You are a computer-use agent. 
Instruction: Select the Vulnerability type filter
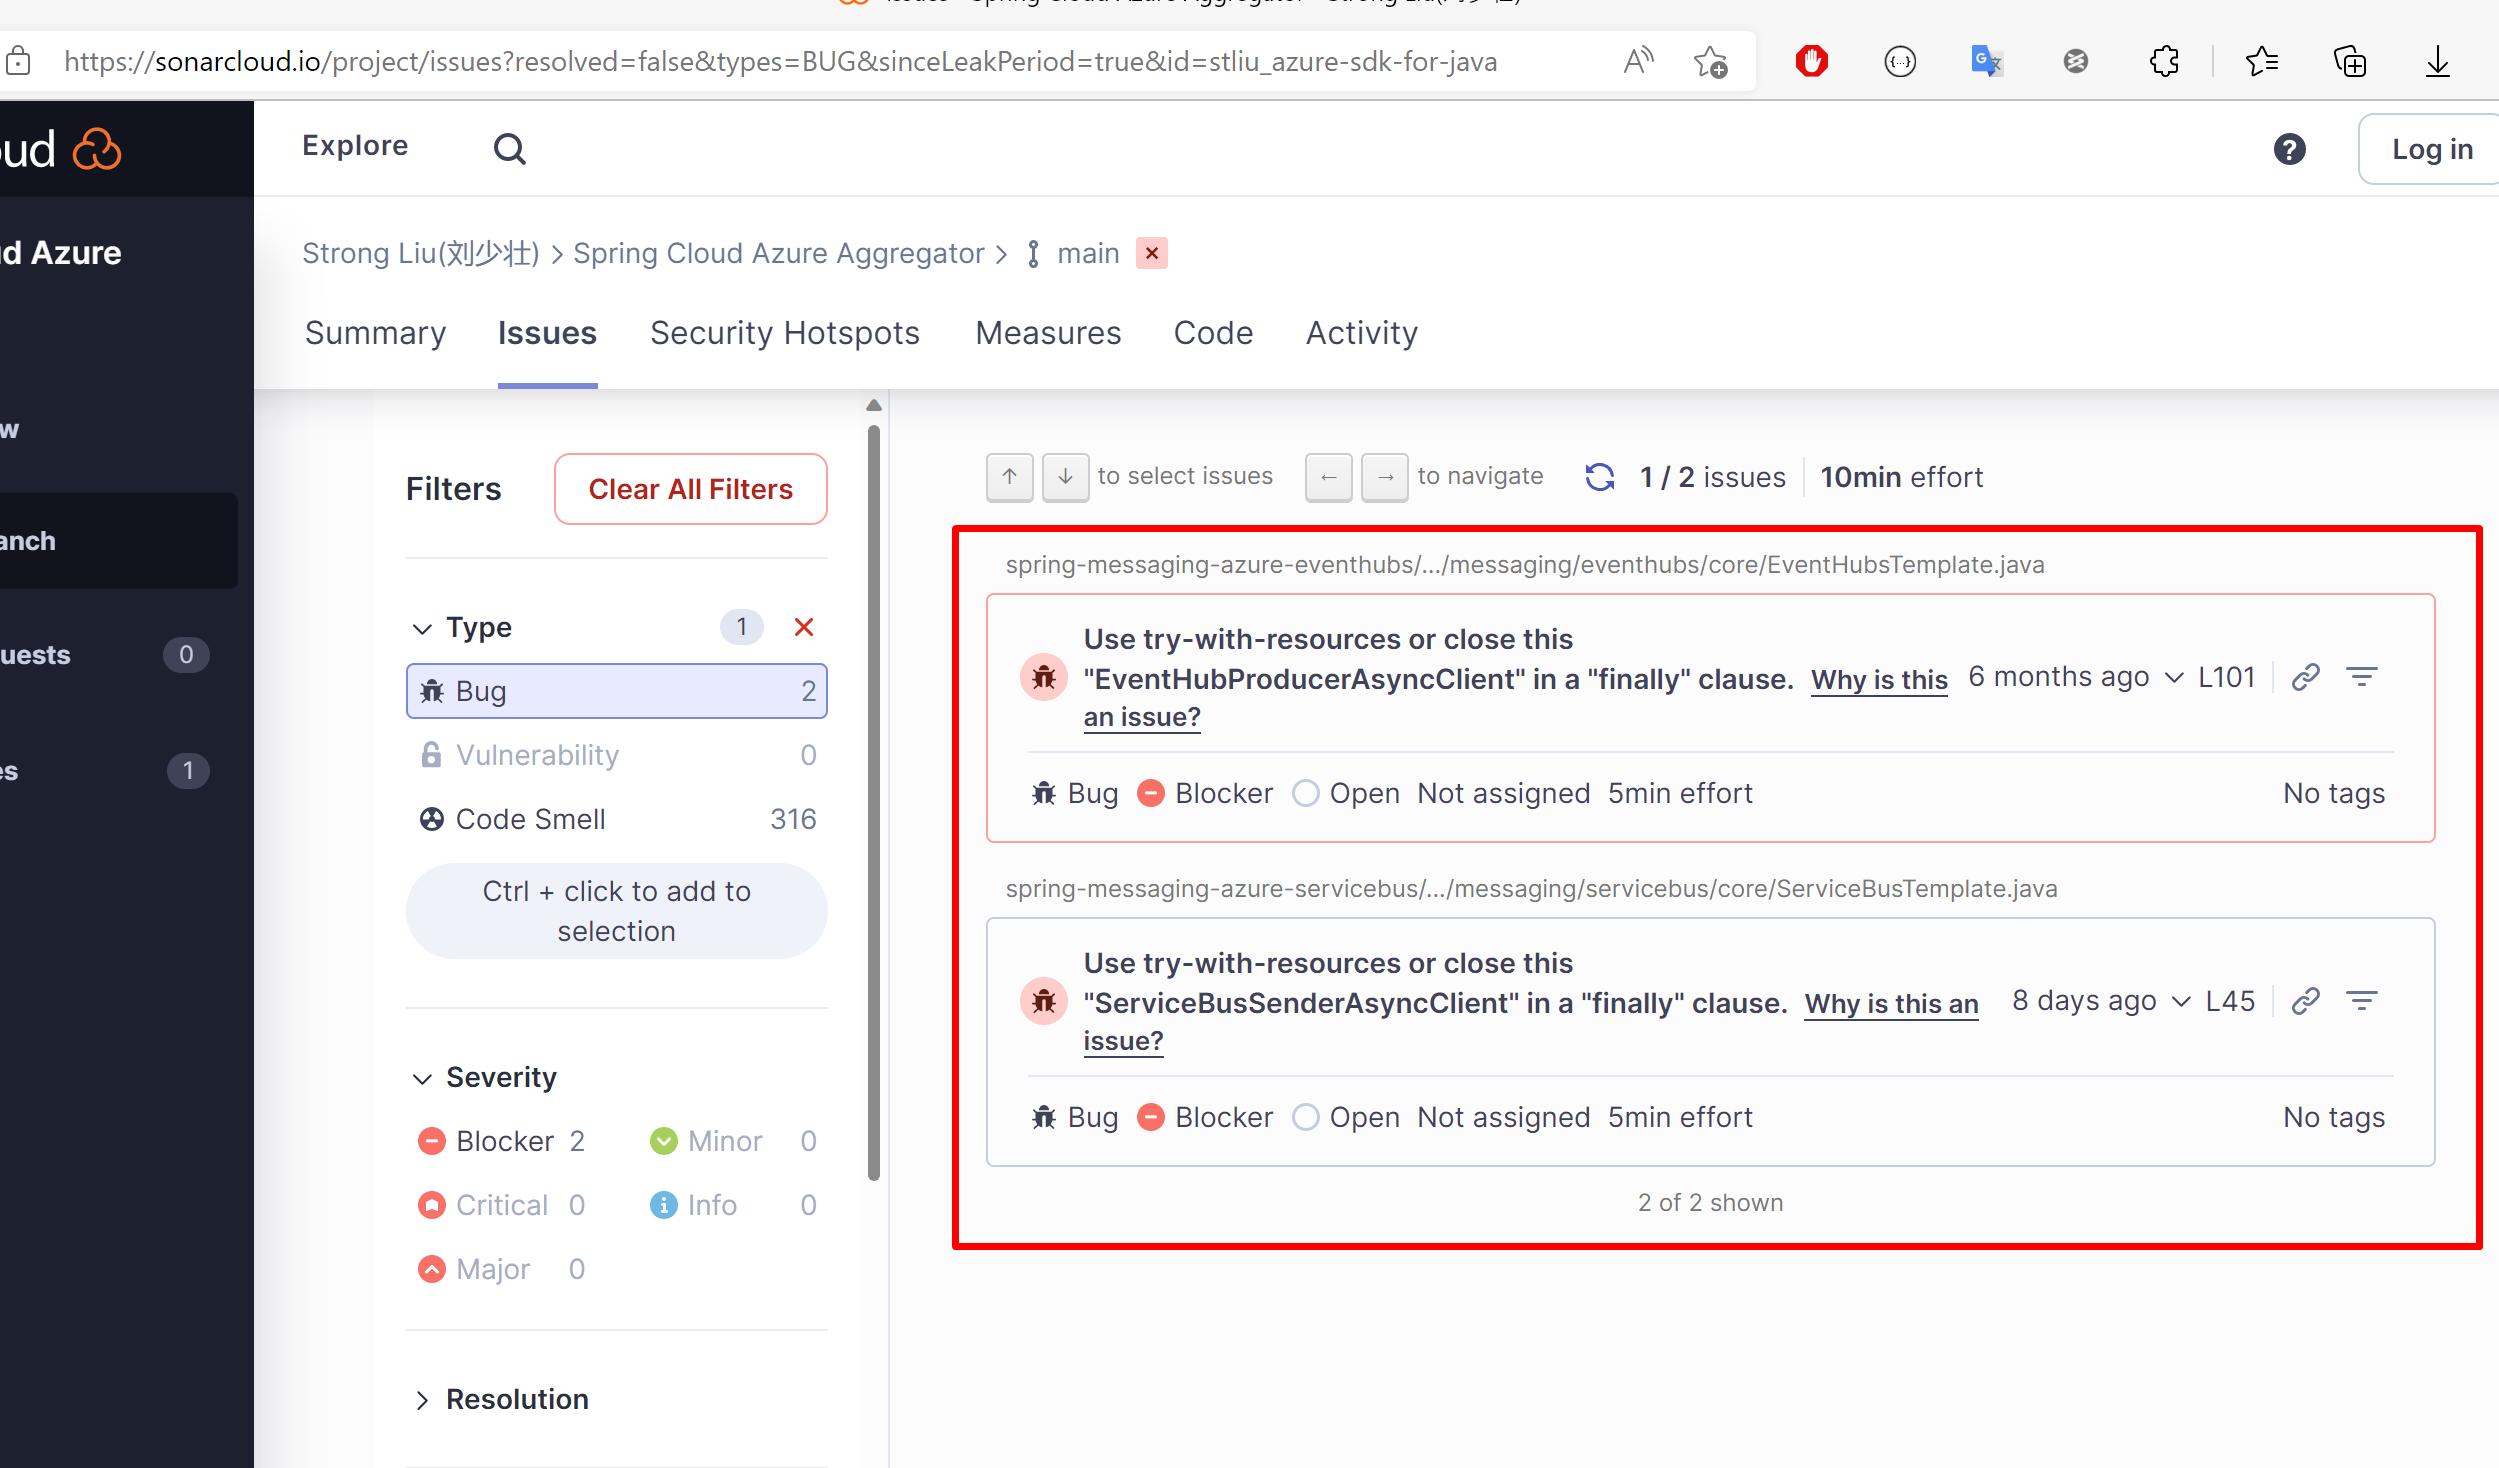(x=536, y=755)
